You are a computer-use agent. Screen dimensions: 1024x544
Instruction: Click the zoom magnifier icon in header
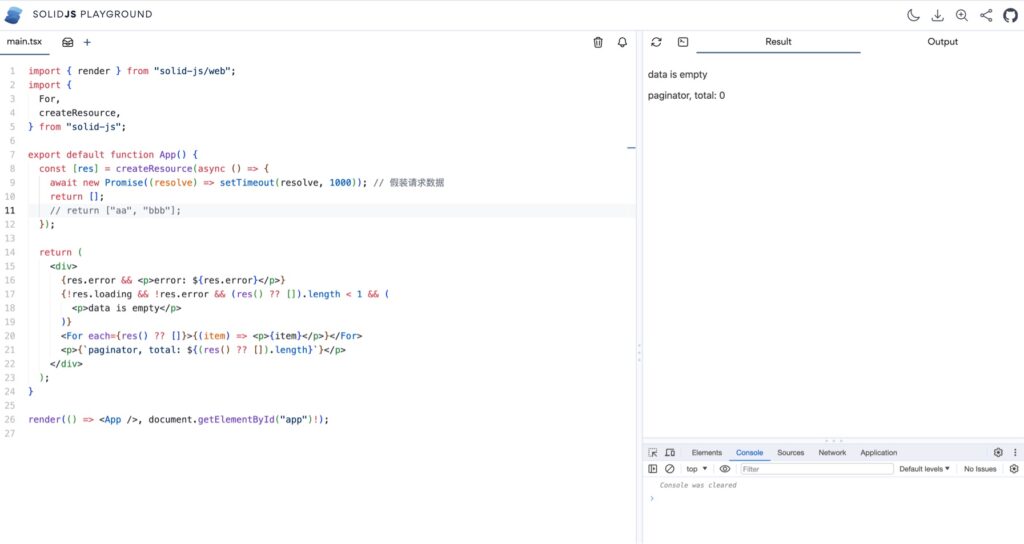tap(962, 15)
